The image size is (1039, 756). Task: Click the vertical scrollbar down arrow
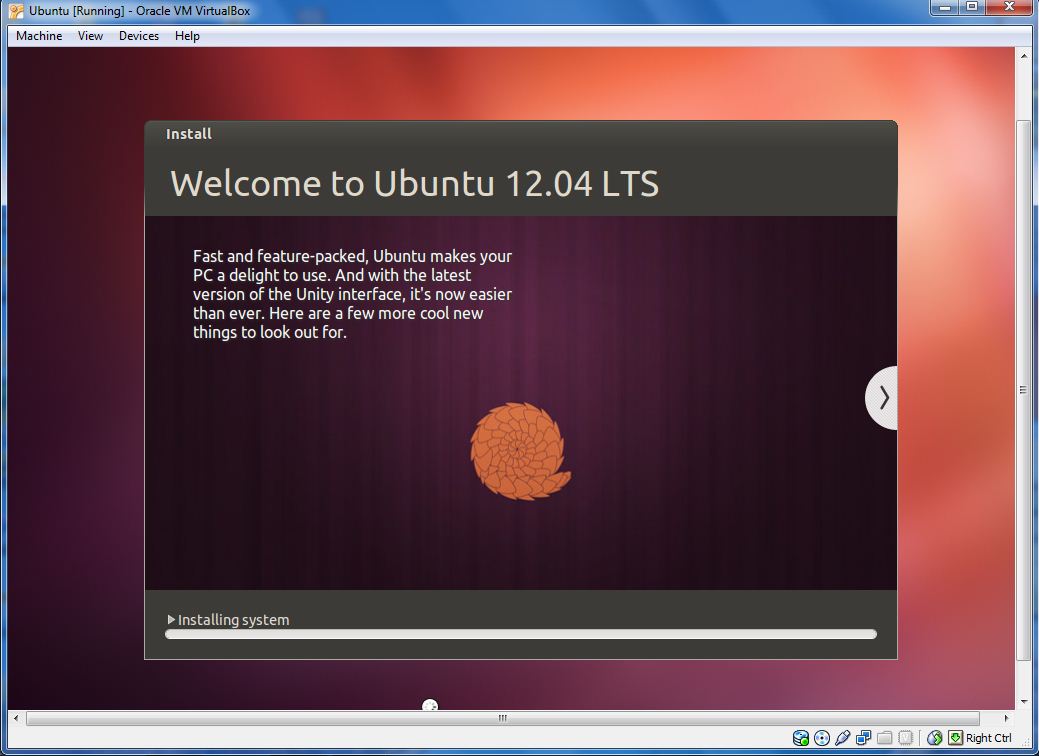click(1023, 701)
